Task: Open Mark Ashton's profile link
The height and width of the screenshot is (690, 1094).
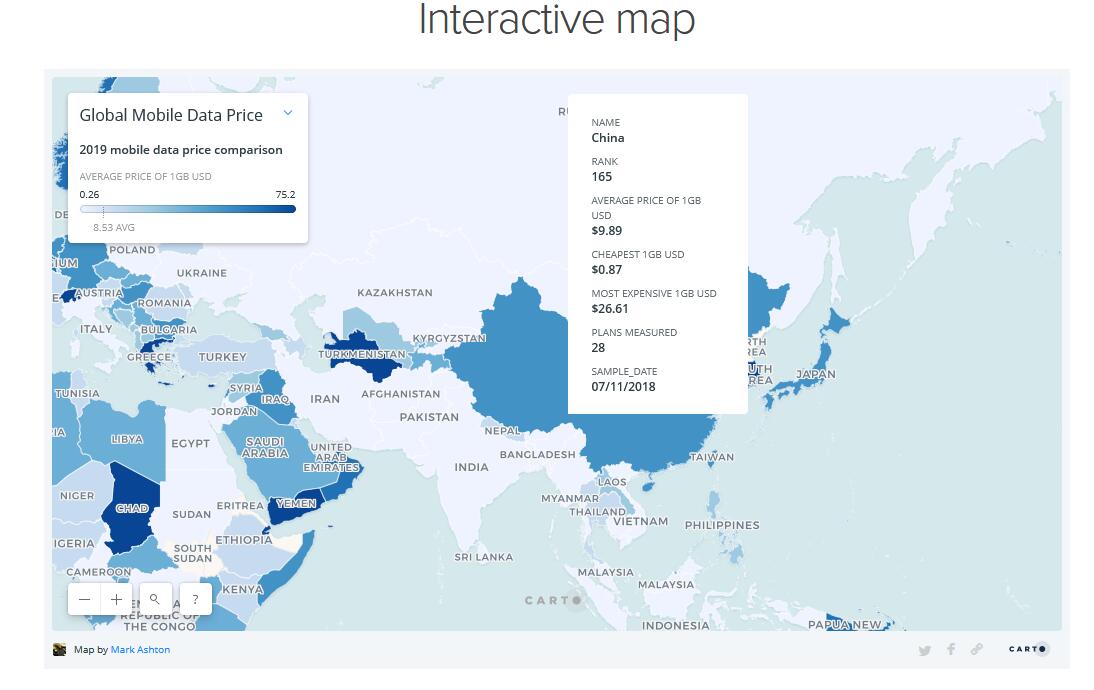Action: pos(140,650)
